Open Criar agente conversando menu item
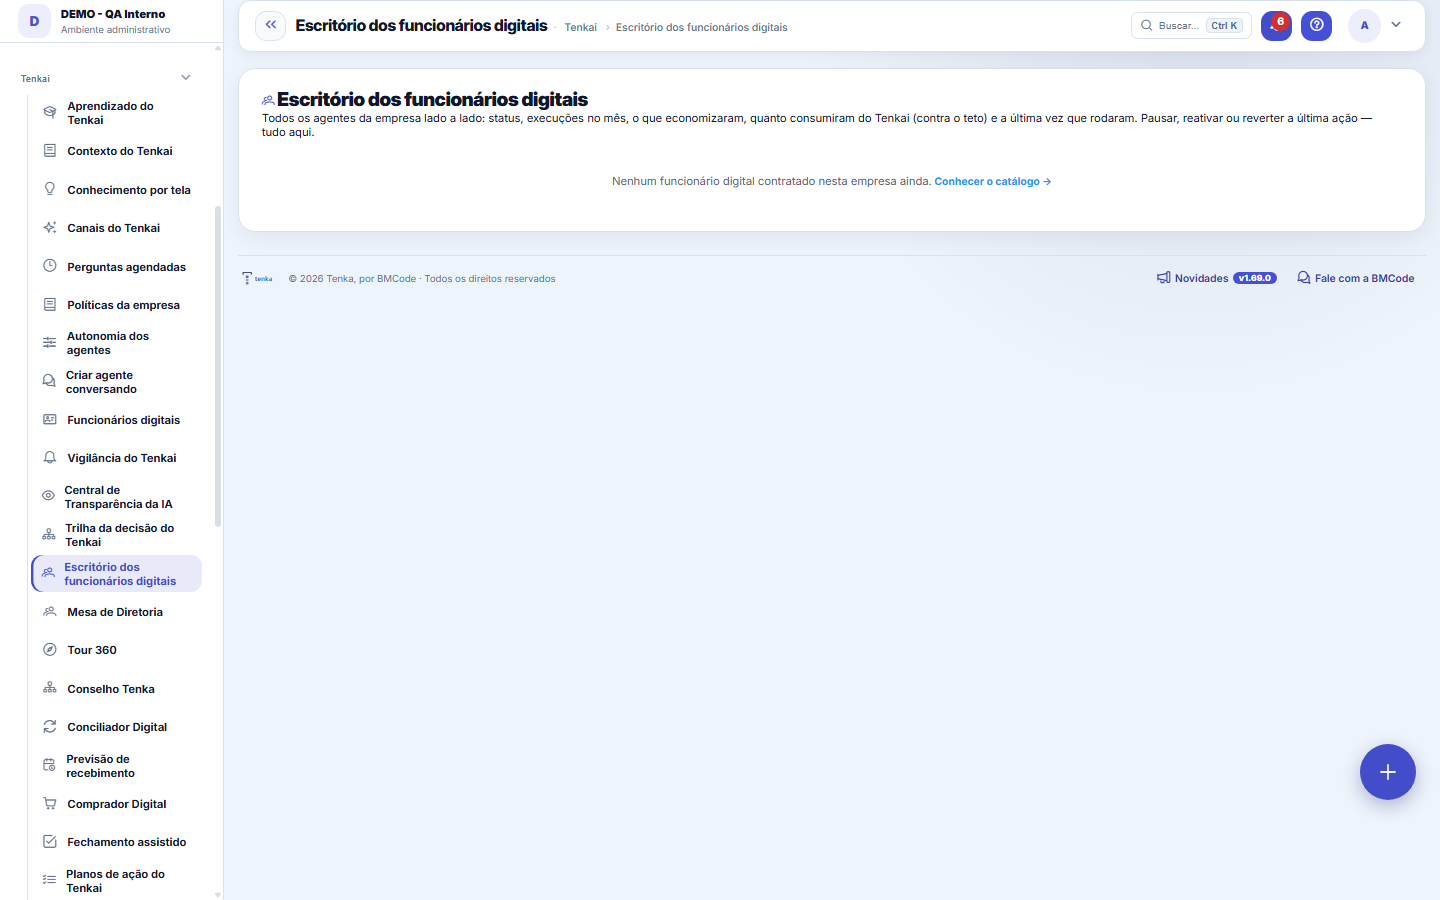Screen dimensions: 1440x900 click(x=116, y=382)
